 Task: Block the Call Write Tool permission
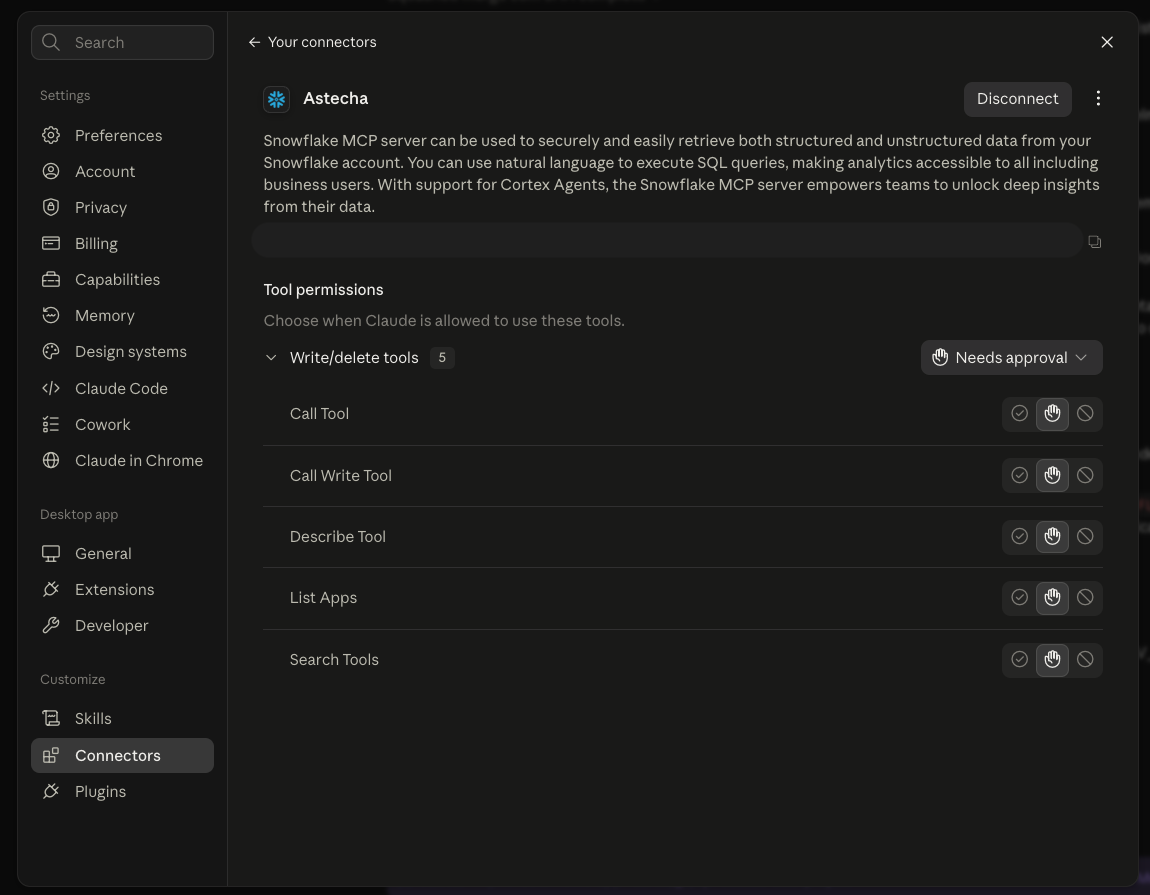[1085, 475]
